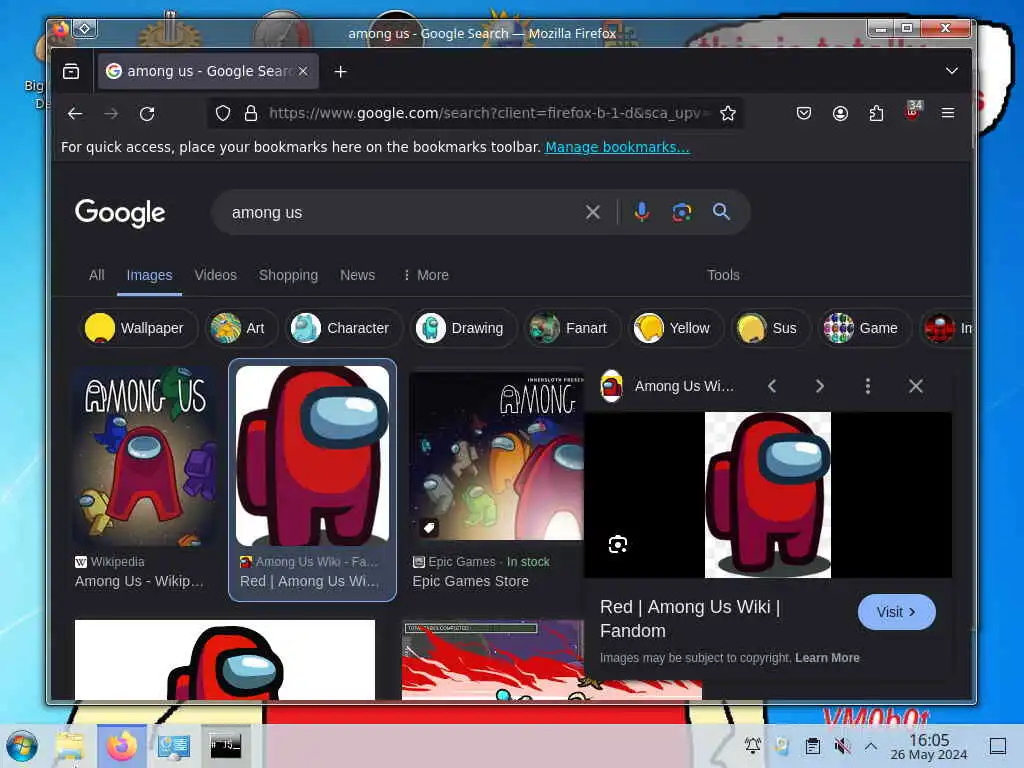Open file manager from the taskbar

click(x=70, y=746)
